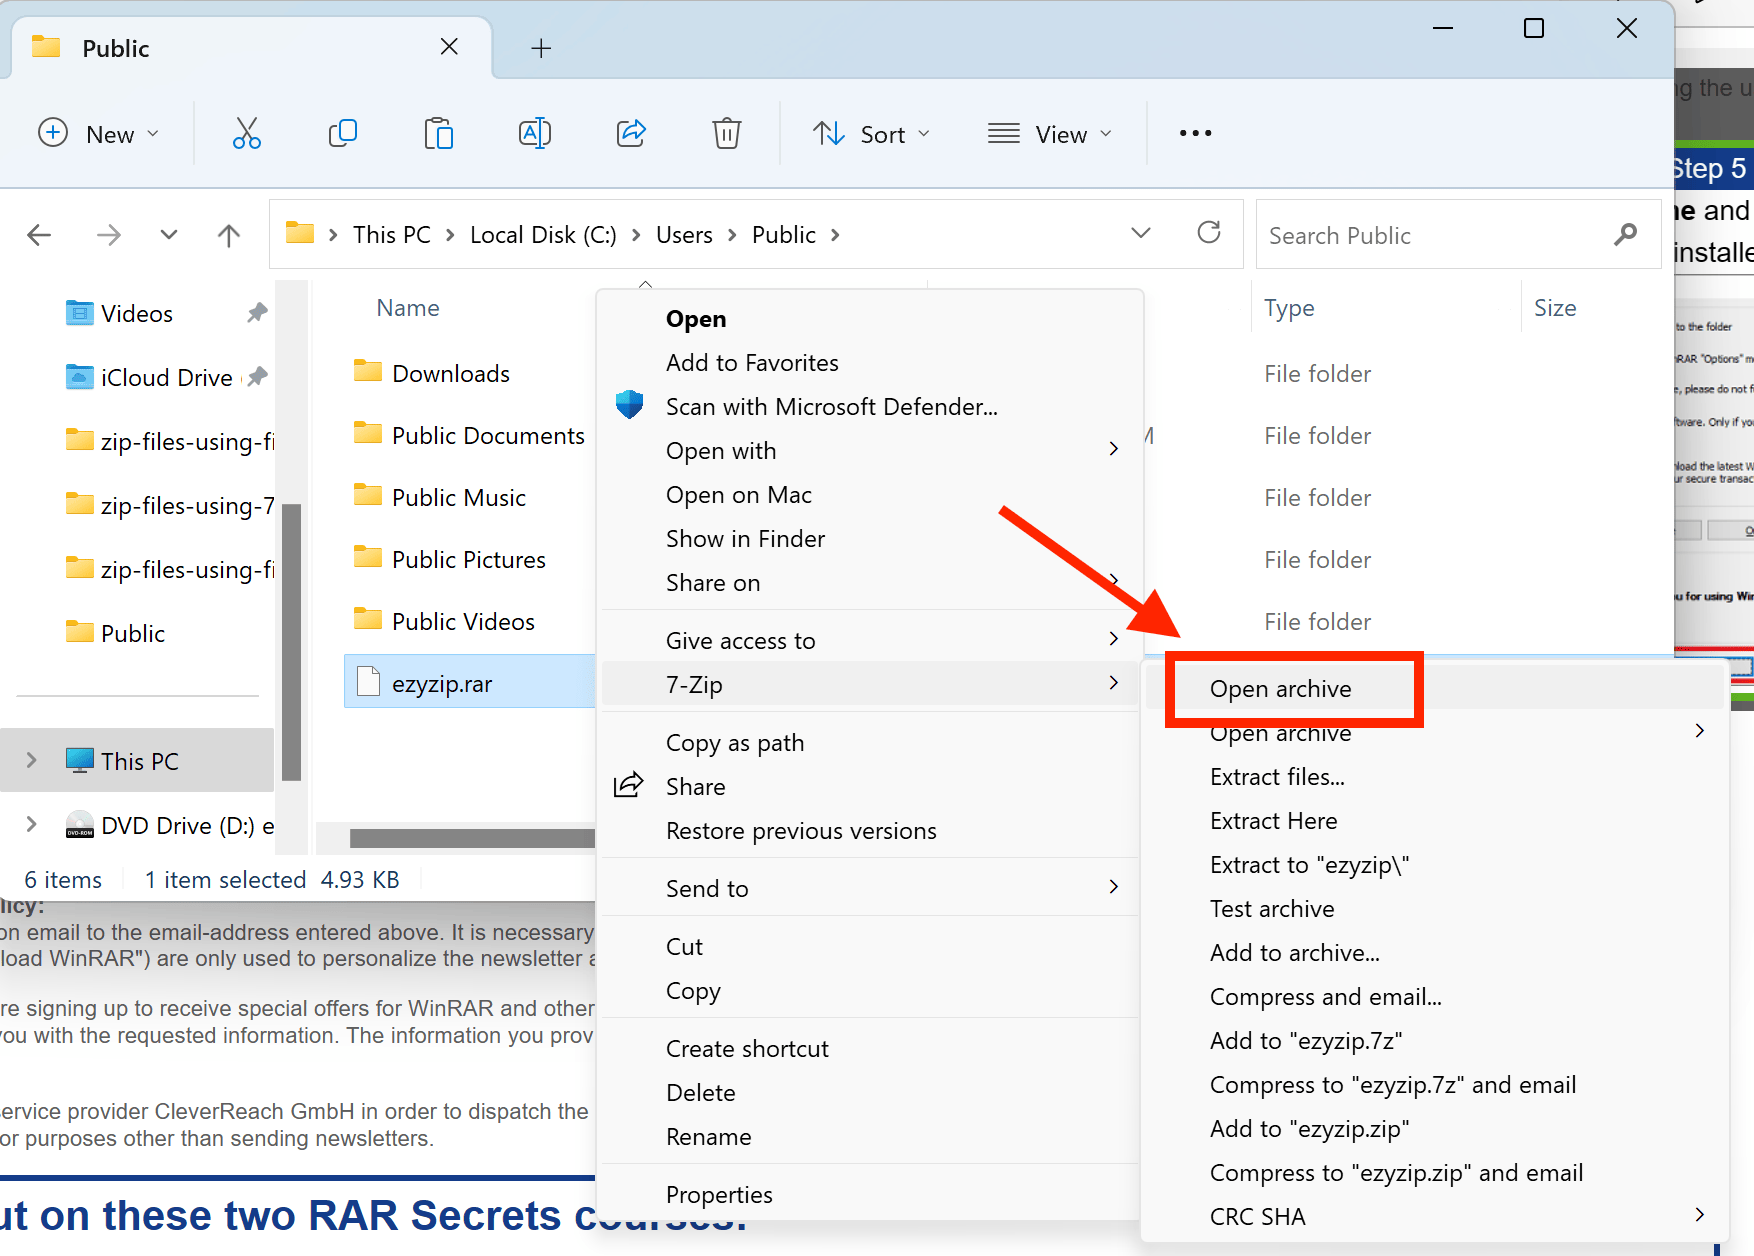Image resolution: width=1754 pixels, height=1256 pixels.
Task: Click the Share toolbar icon
Action: coord(631,133)
